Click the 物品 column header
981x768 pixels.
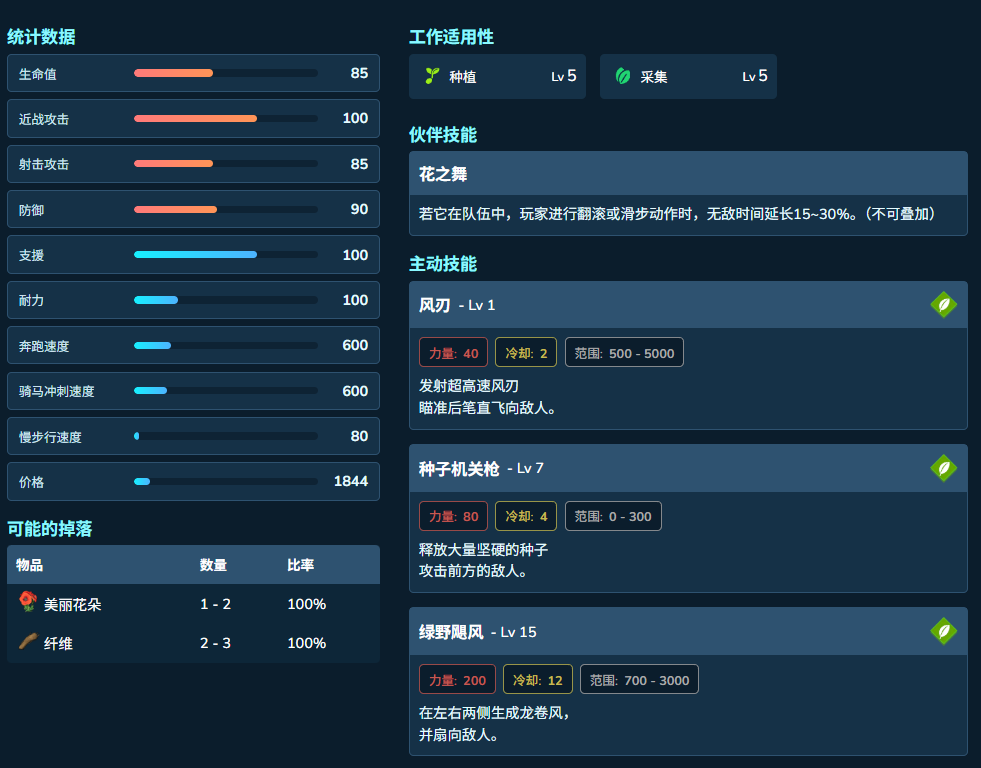29,565
